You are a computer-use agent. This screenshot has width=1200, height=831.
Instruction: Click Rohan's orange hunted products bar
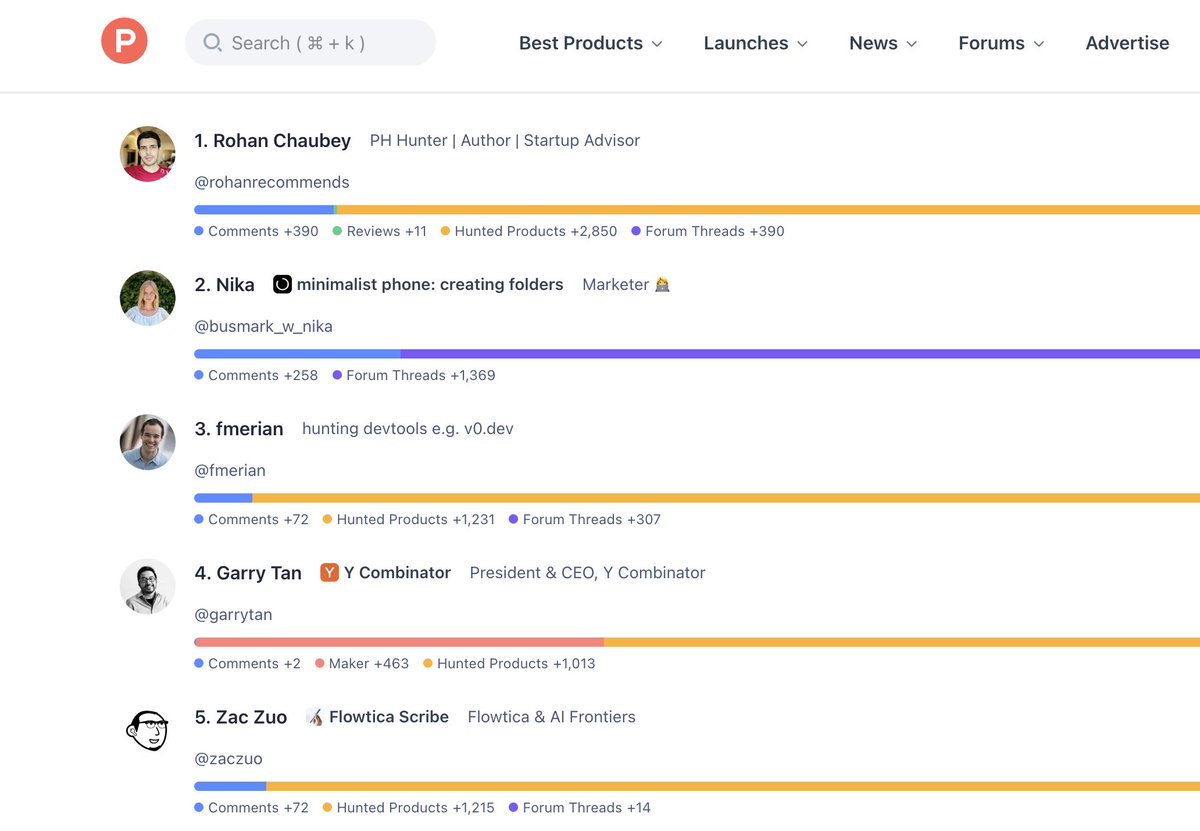point(768,210)
